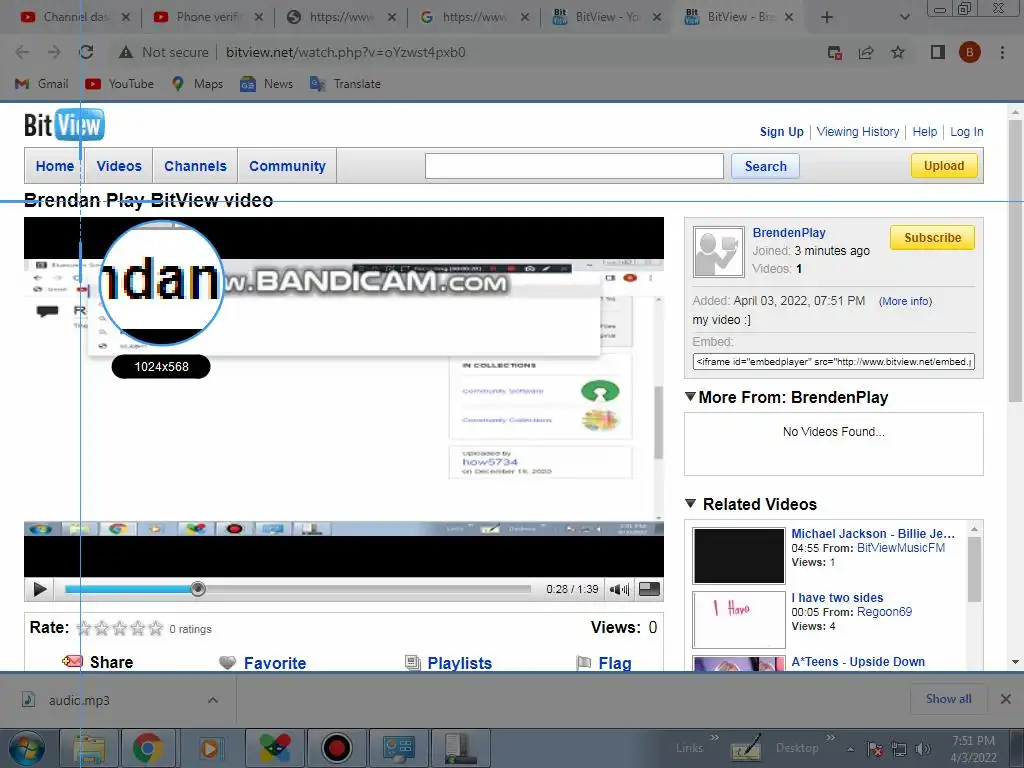Open Michael Jackson - Billie Jean video
1024x768 pixels.
(x=872, y=534)
